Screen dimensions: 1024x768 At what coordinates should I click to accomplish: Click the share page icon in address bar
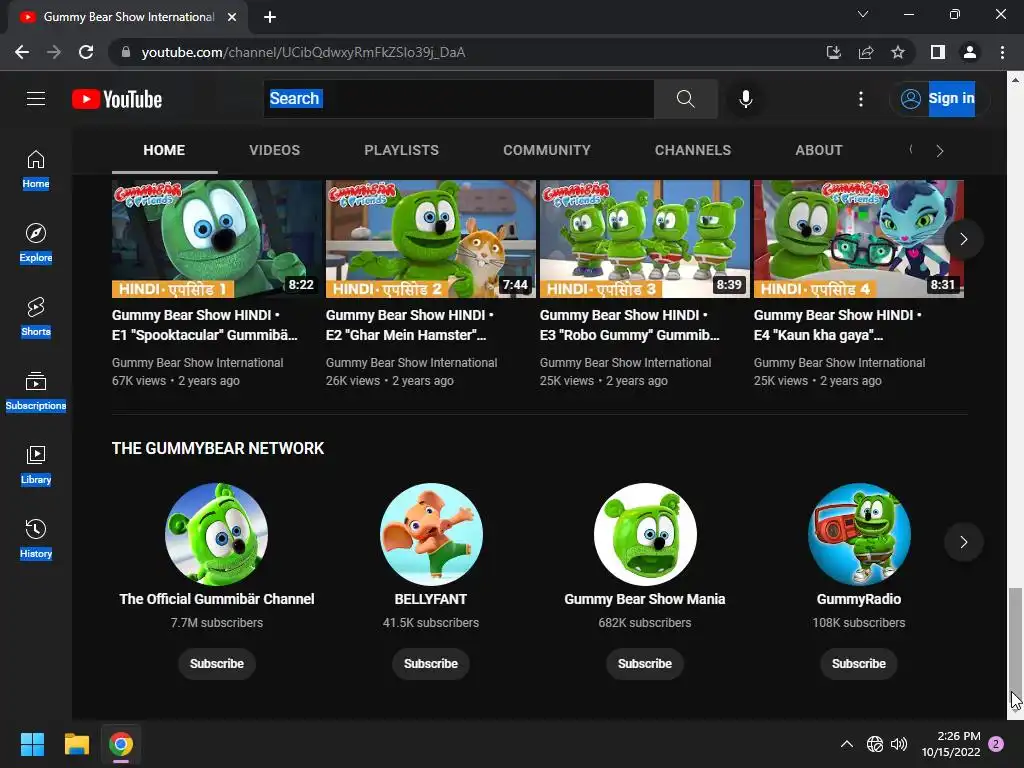866,52
